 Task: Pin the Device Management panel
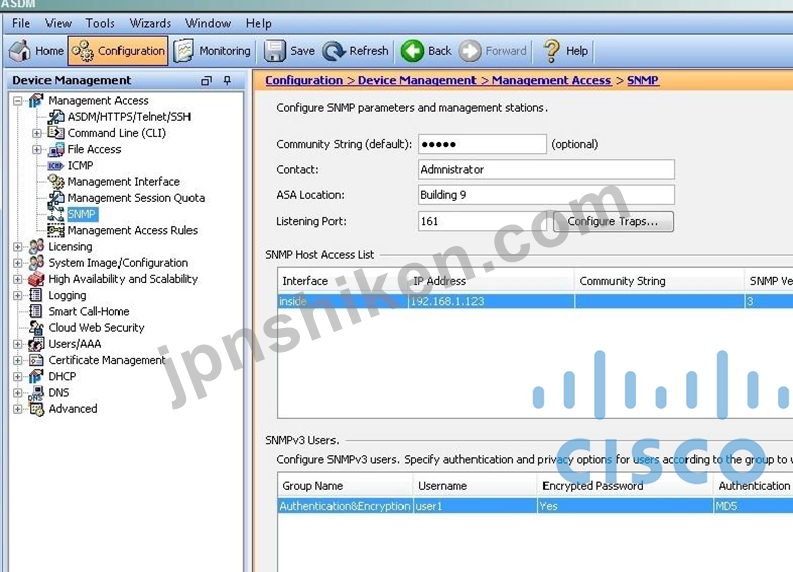(228, 80)
